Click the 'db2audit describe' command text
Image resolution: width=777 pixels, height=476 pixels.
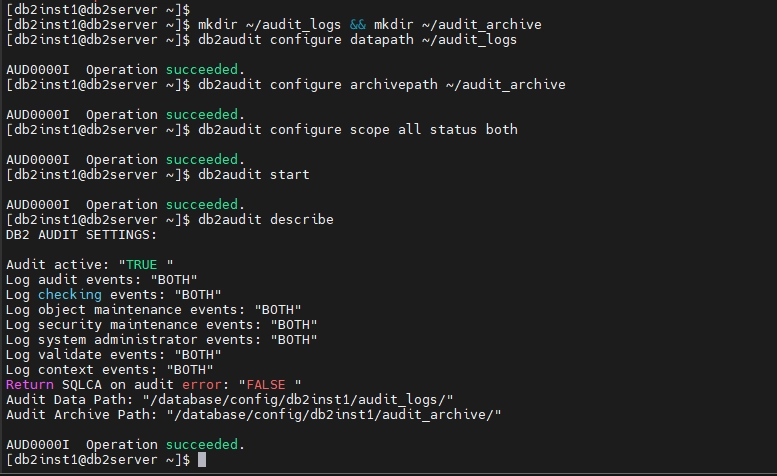point(266,220)
